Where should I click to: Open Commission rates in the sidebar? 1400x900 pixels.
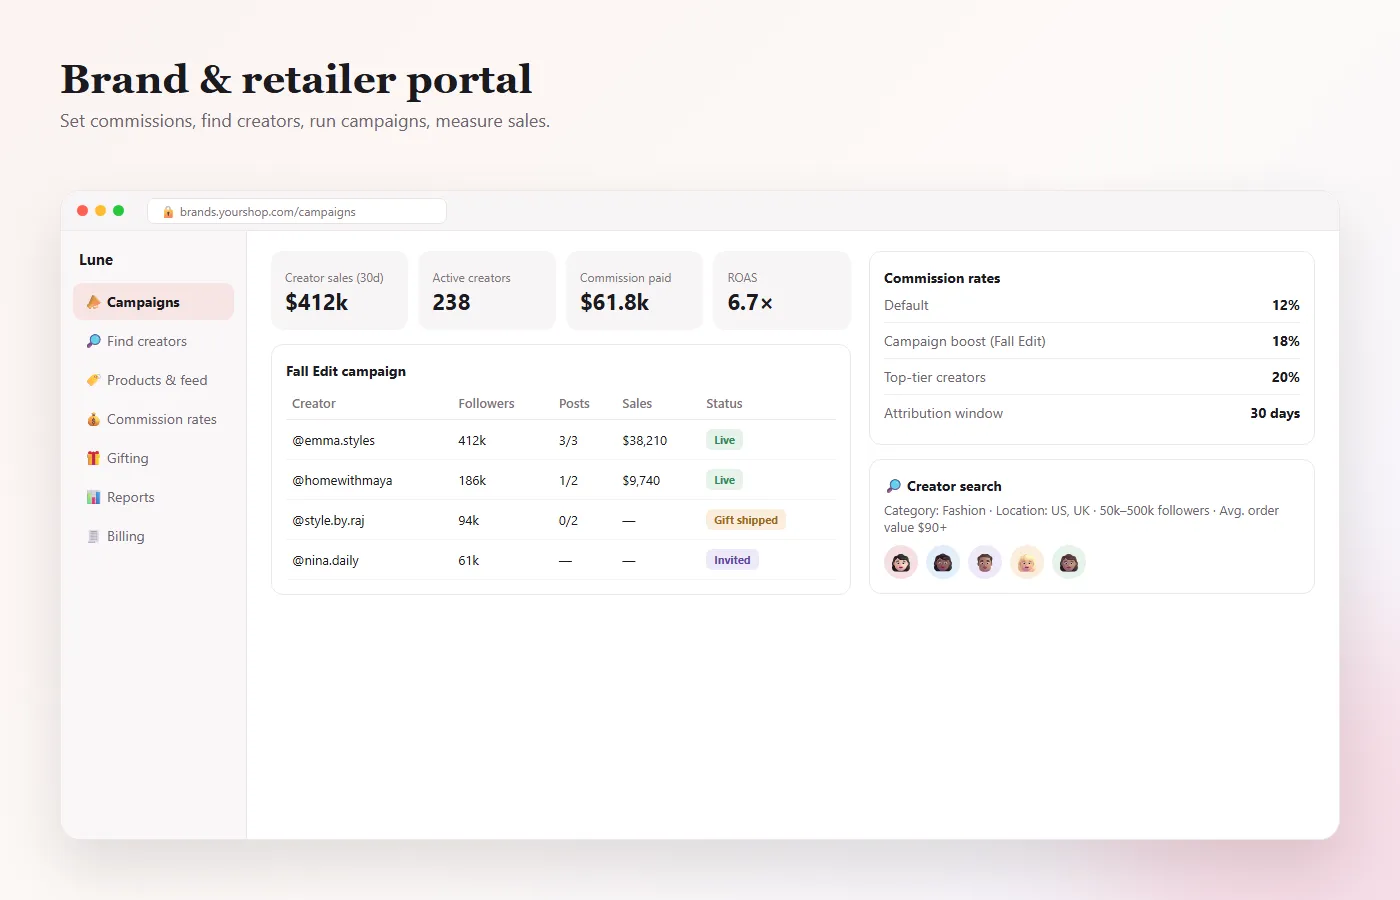153,419
